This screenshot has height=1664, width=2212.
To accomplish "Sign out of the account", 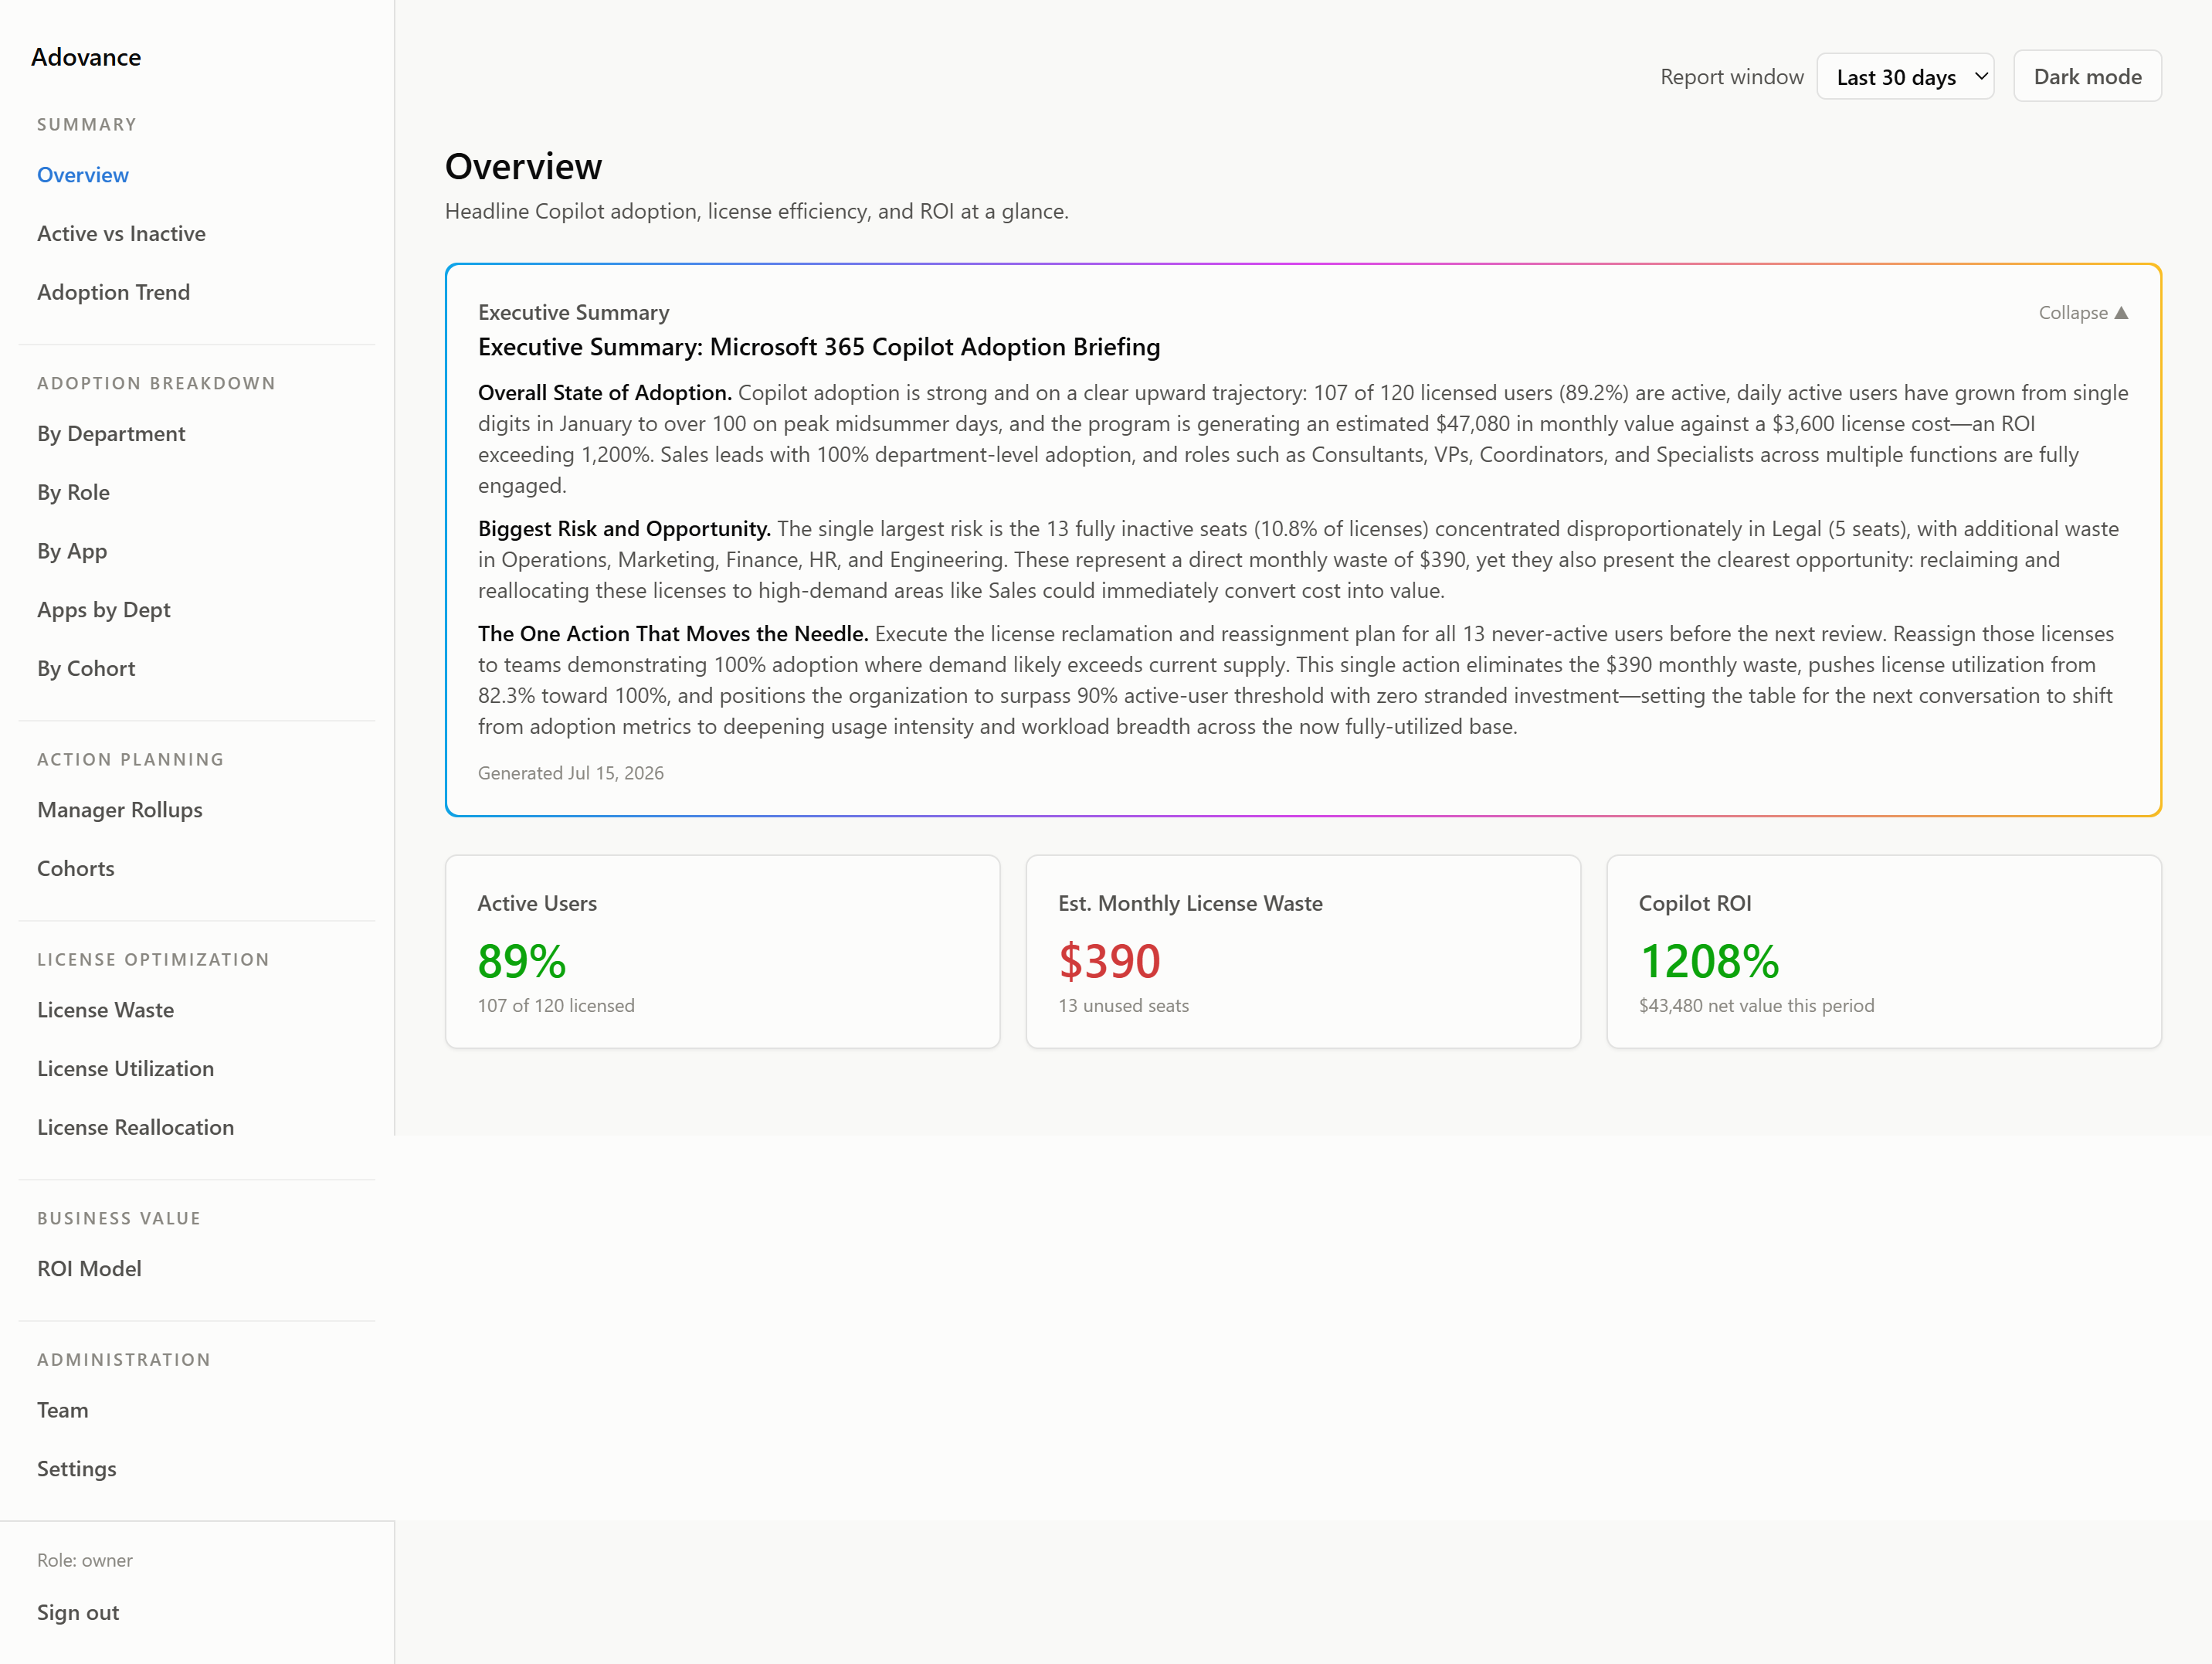I will (x=78, y=1612).
